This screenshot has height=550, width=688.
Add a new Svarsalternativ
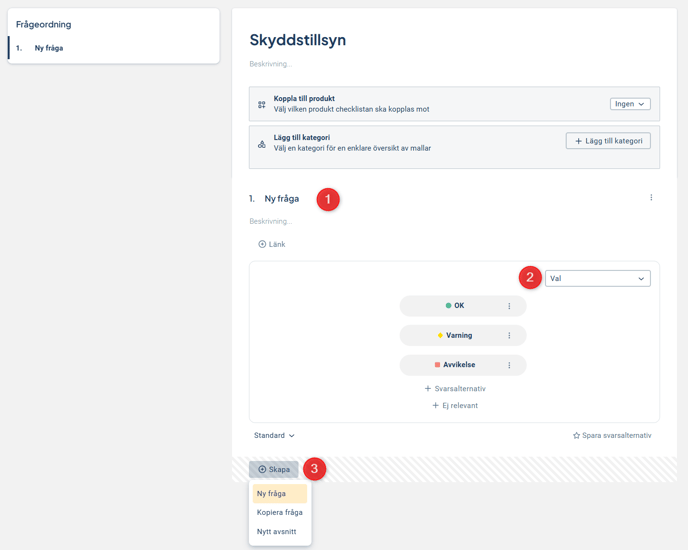454,388
